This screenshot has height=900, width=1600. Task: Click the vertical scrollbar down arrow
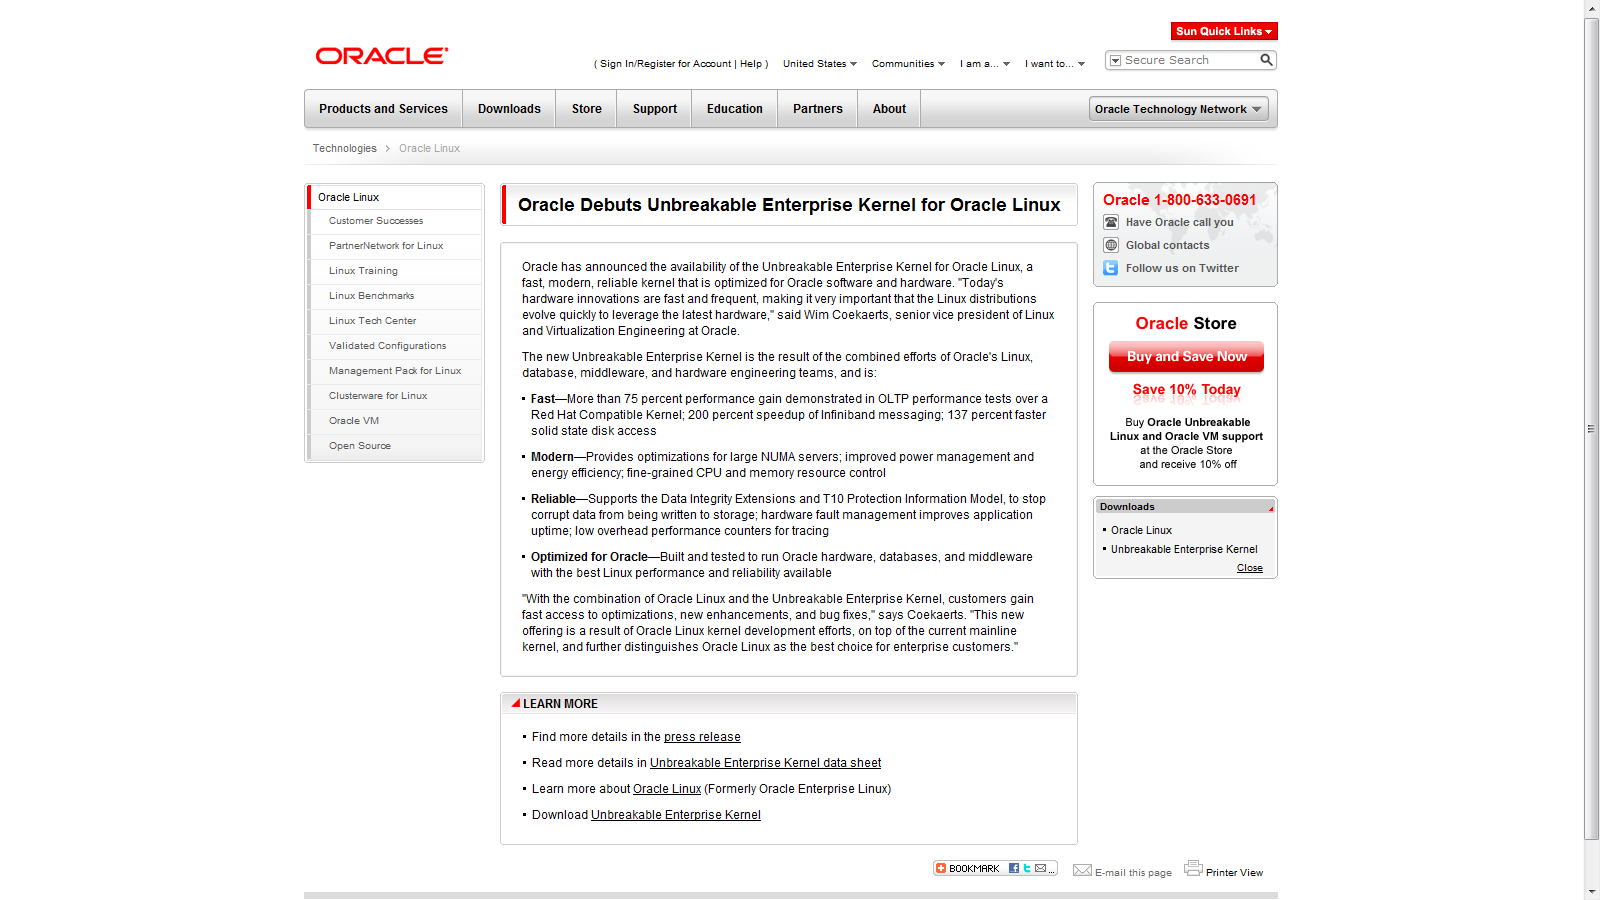(1591, 891)
